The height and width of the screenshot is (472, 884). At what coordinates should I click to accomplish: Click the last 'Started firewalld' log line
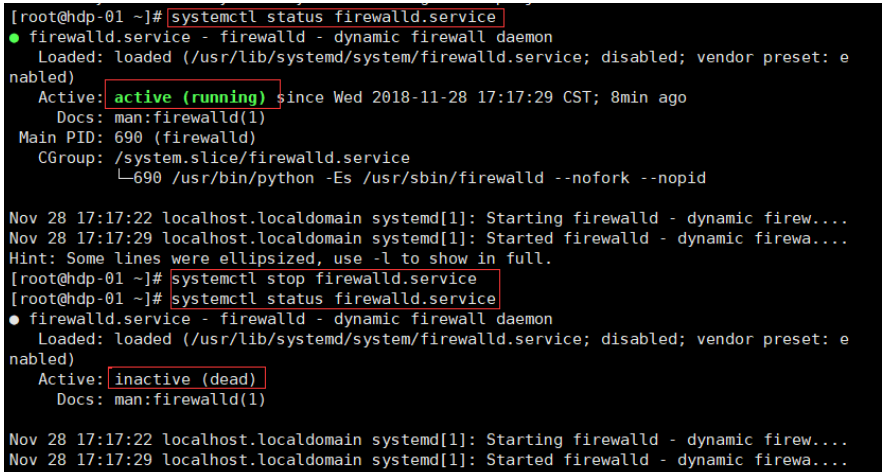coord(428,461)
